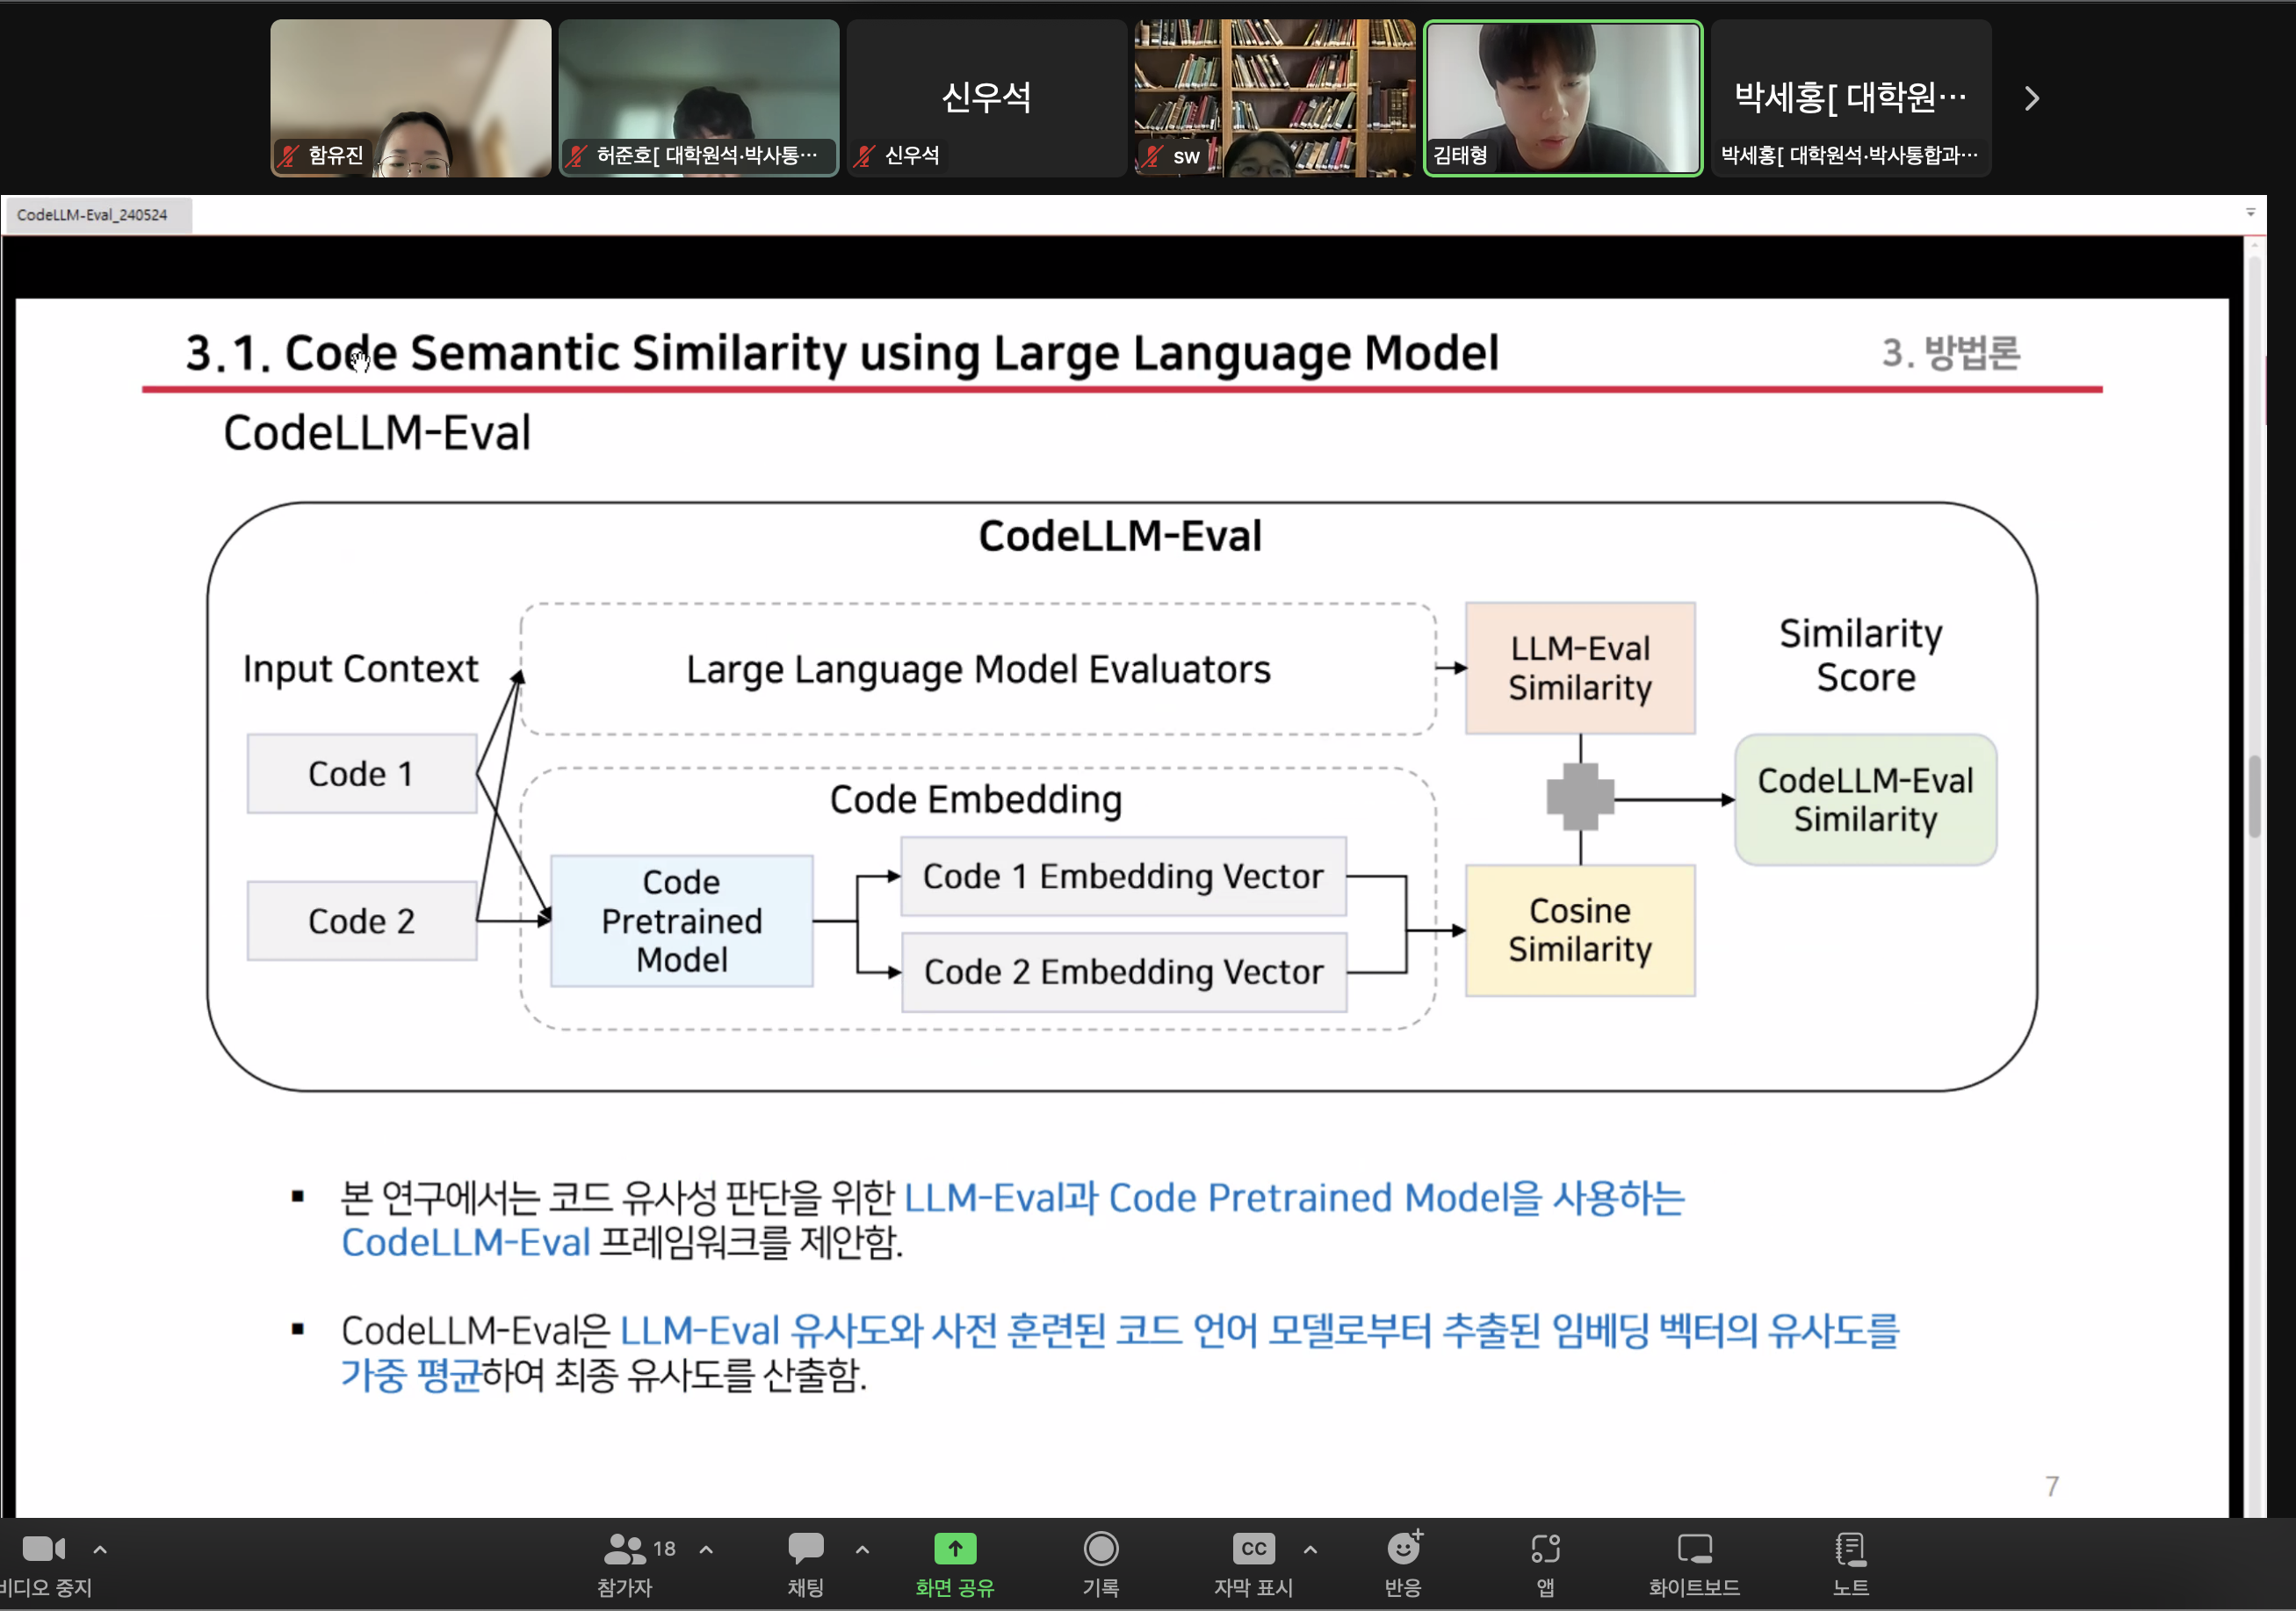Open the whiteboard icon
This screenshot has height=1611, width=2296.
(x=1694, y=1548)
